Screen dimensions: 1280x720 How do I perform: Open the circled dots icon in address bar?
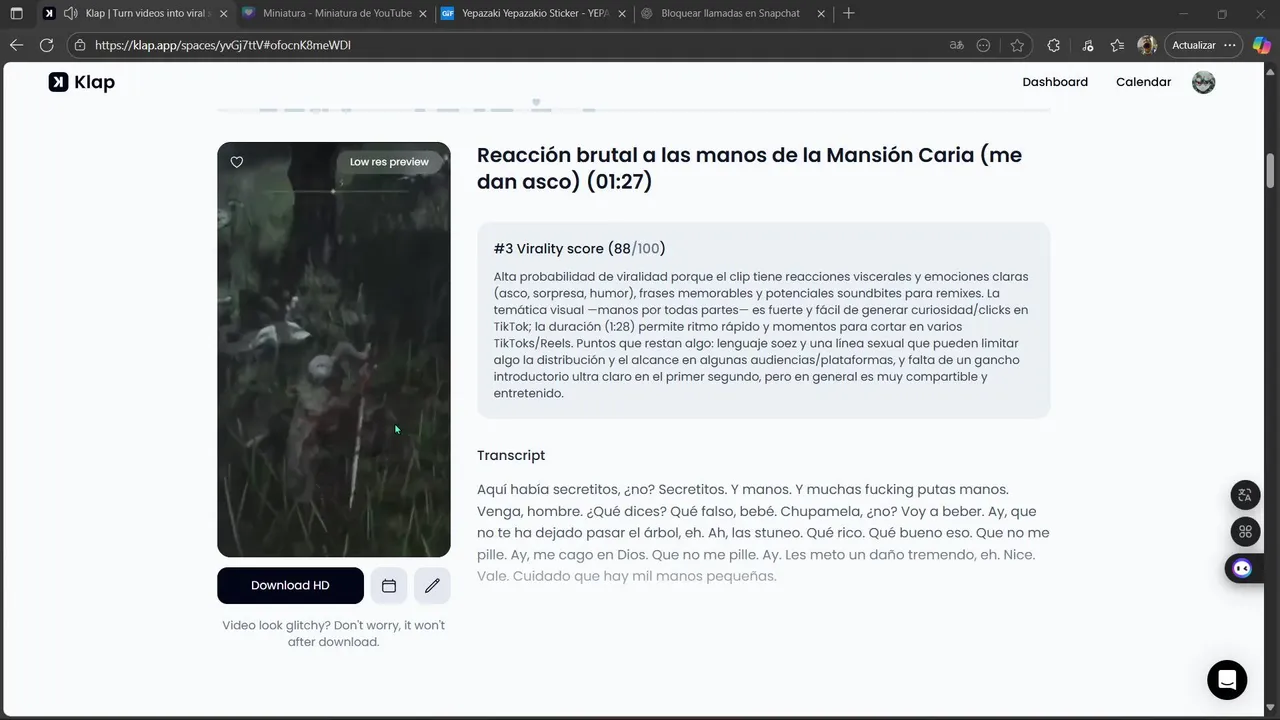[984, 45]
